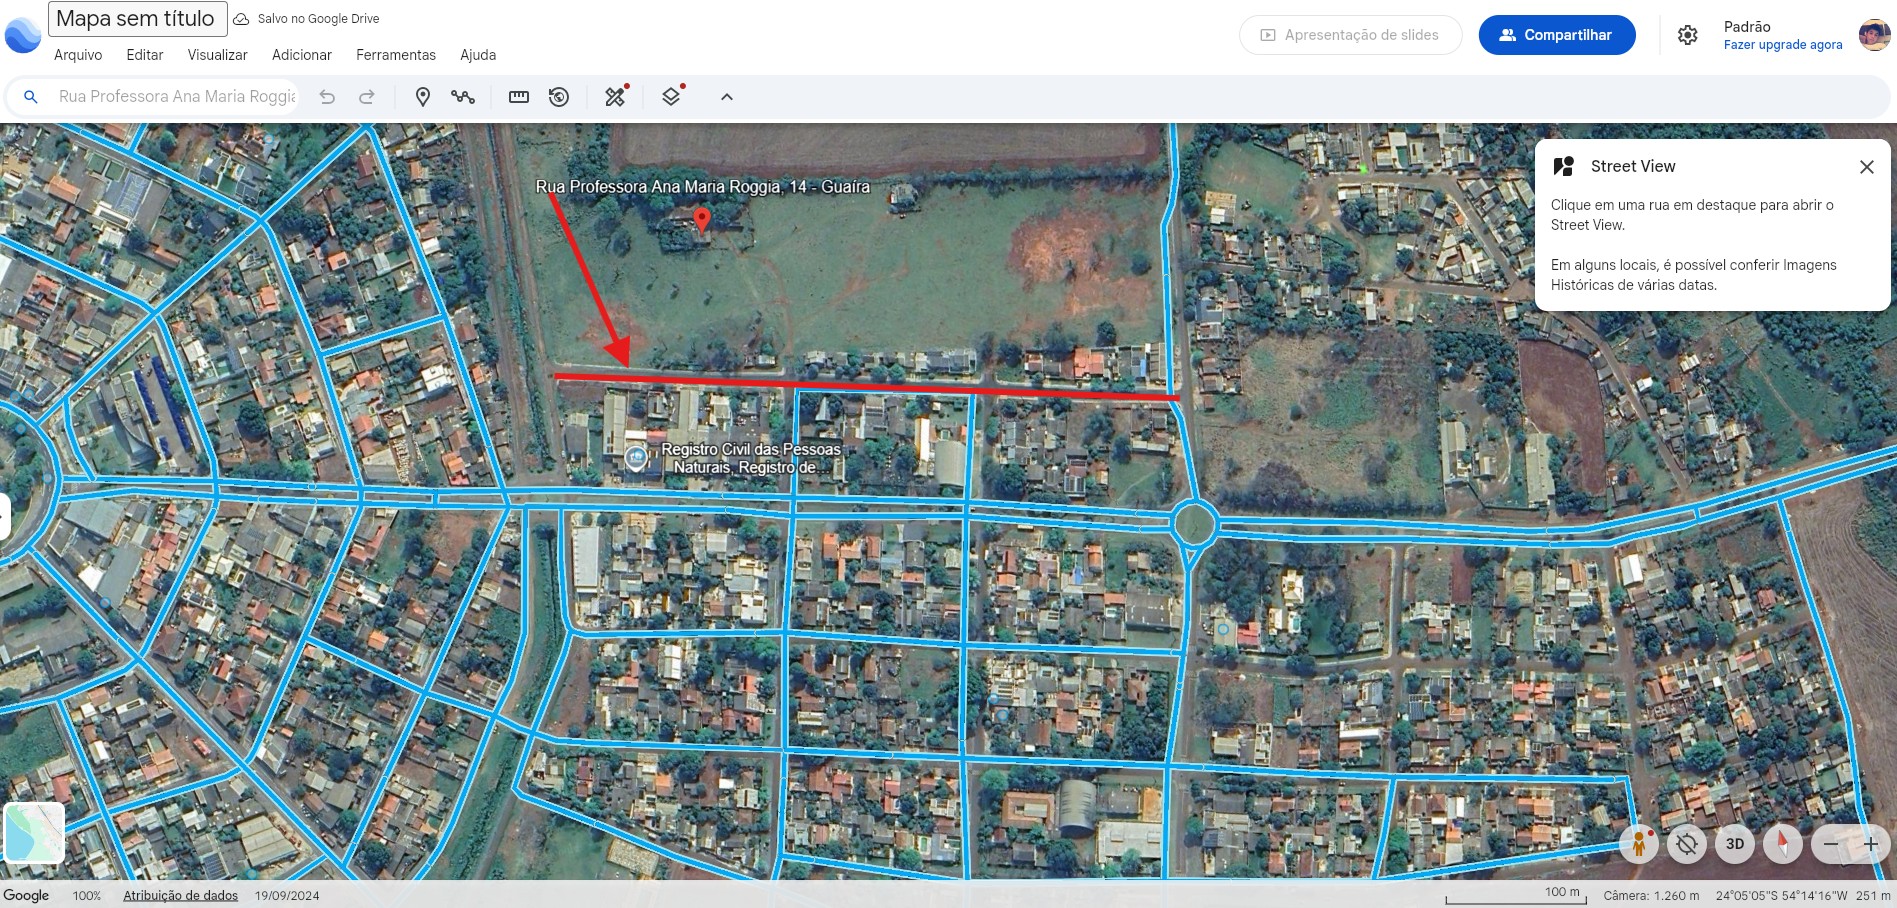Toggle 3D view mode
The height and width of the screenshot is (908, 1897).
pos(1735,844)
